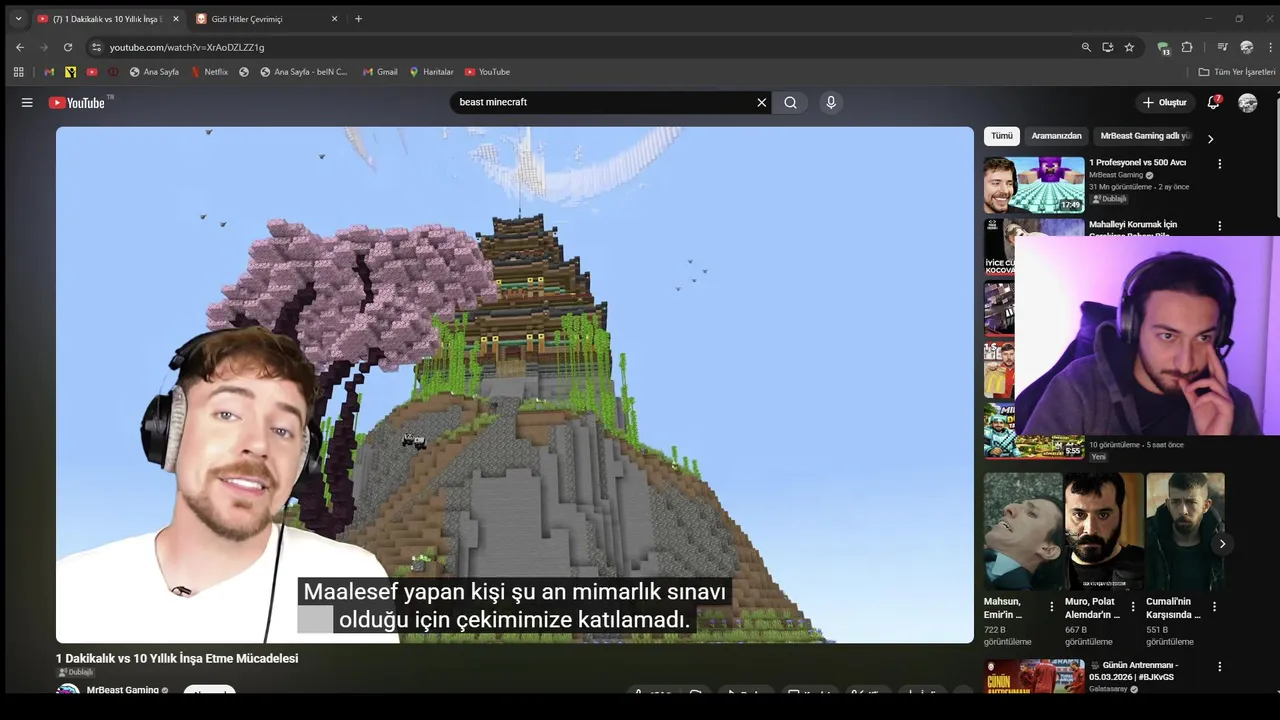Open the yellow Y bookmark icon
1280x720 pixels.
click(x=70, y=72)
